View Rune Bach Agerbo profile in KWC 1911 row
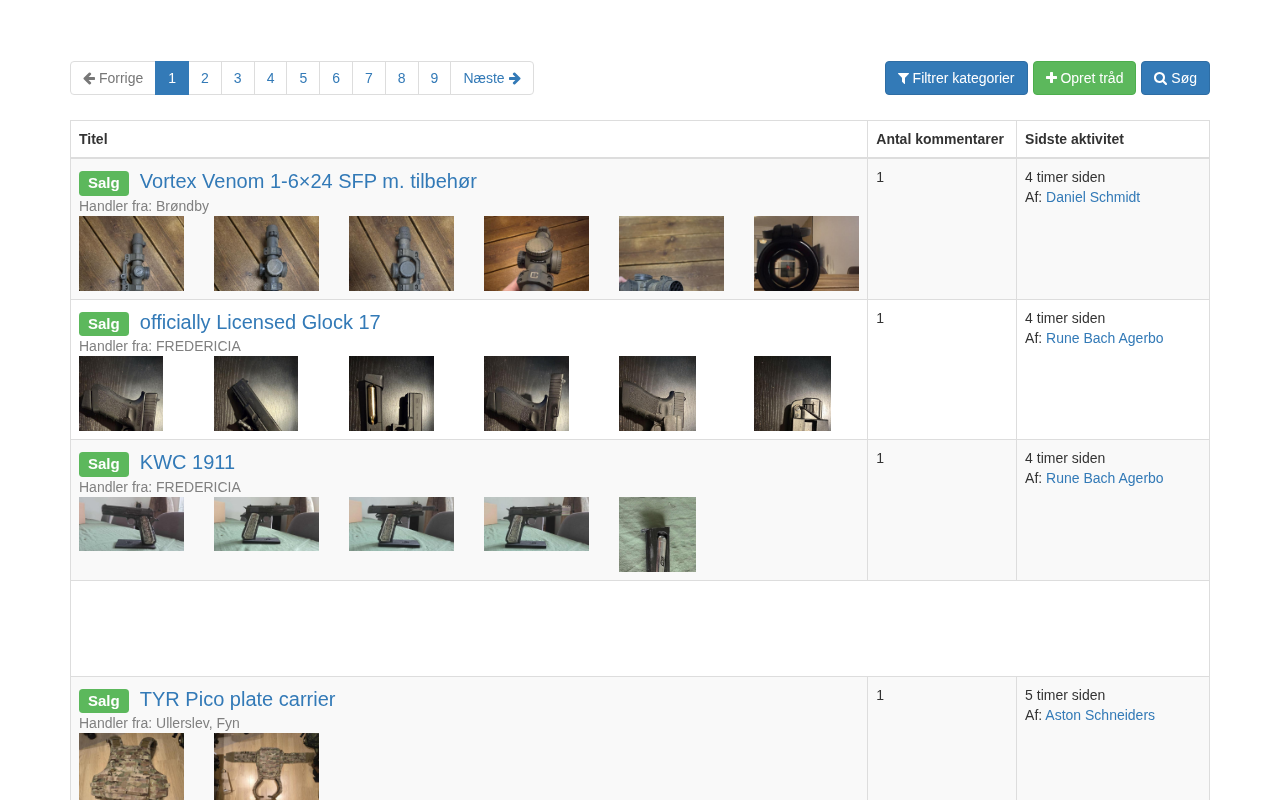 pyautogui.click(x=1105, y=478)
